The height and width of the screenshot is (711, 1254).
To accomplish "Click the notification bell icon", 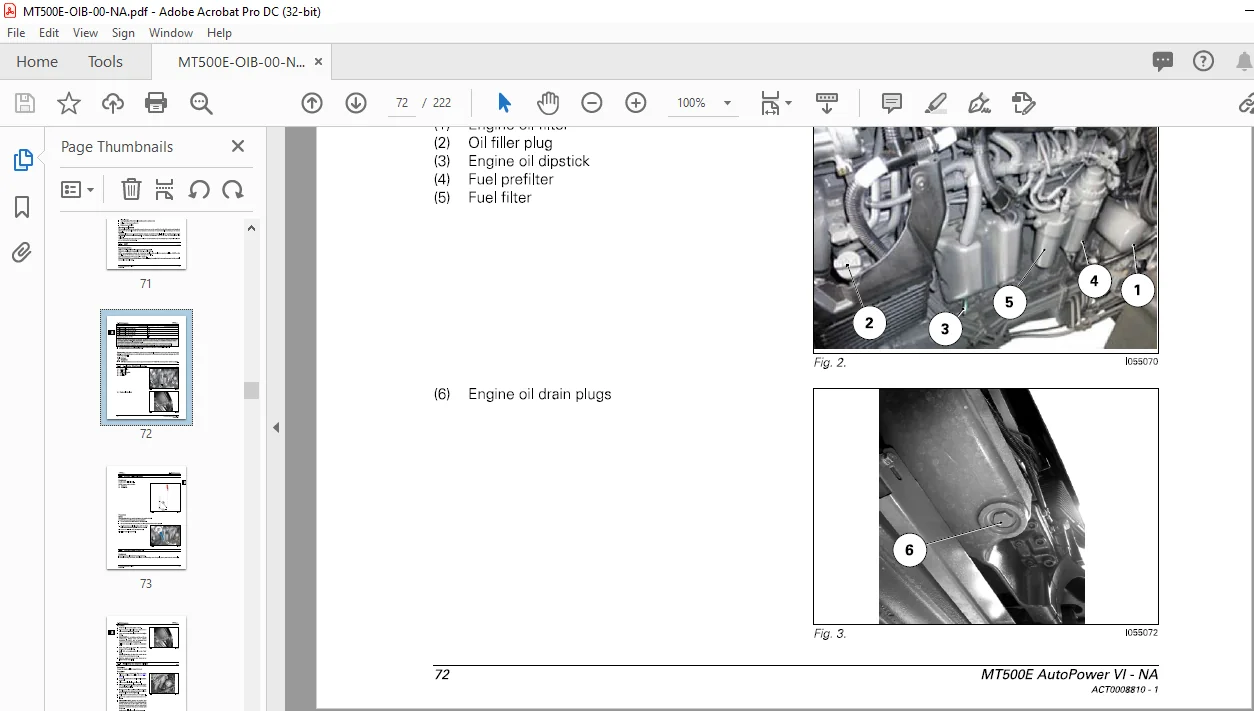I will (1245, 61).
